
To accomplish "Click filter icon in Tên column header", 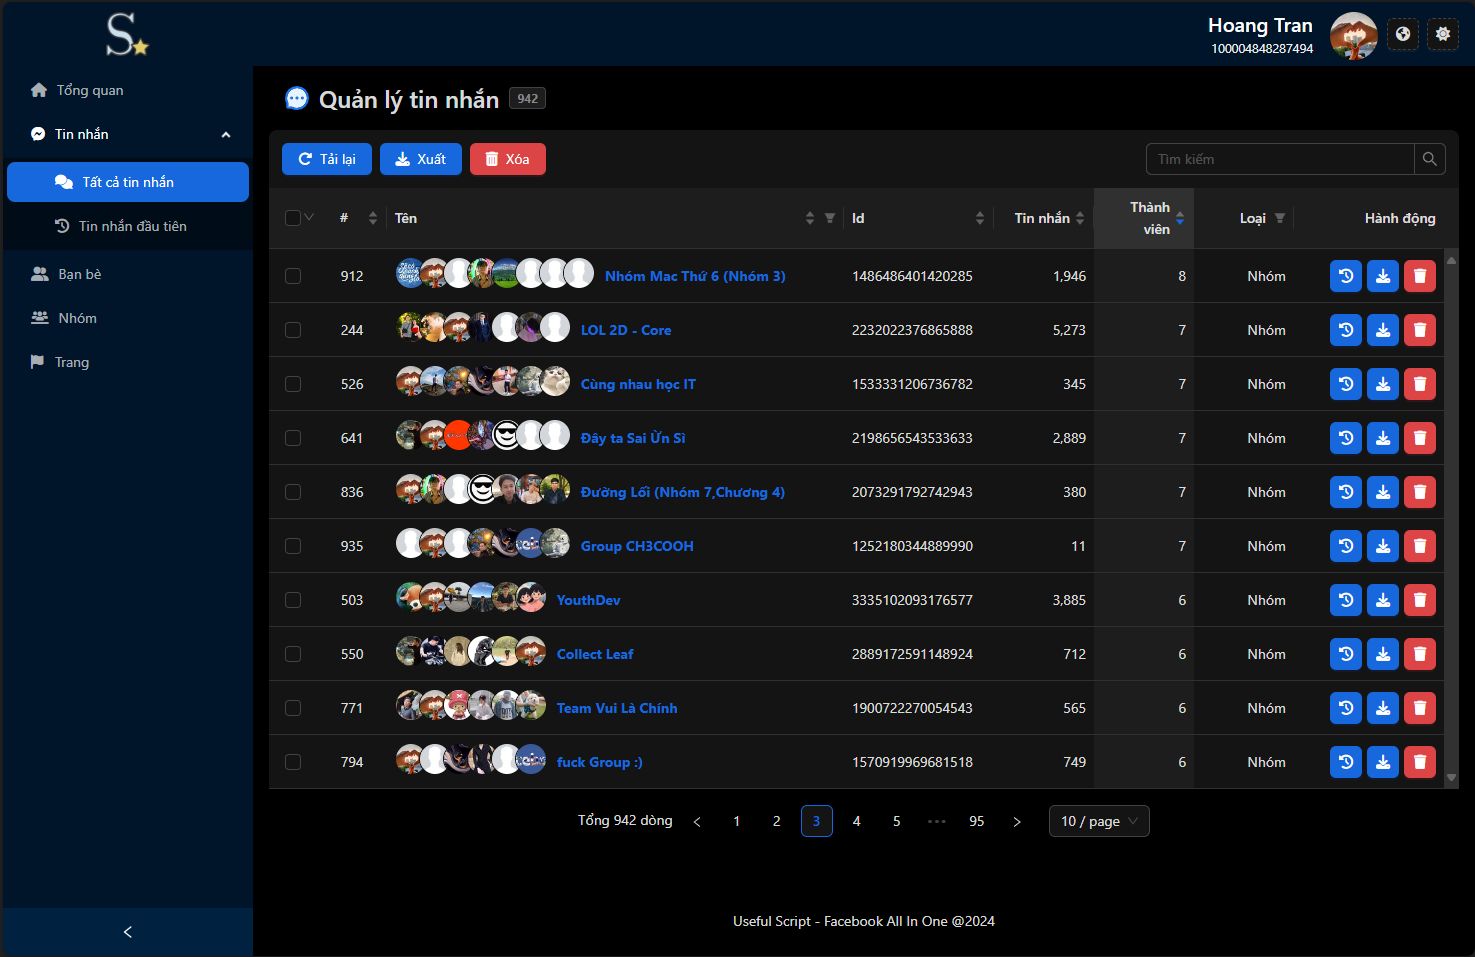I will click(x=830, y=218).
